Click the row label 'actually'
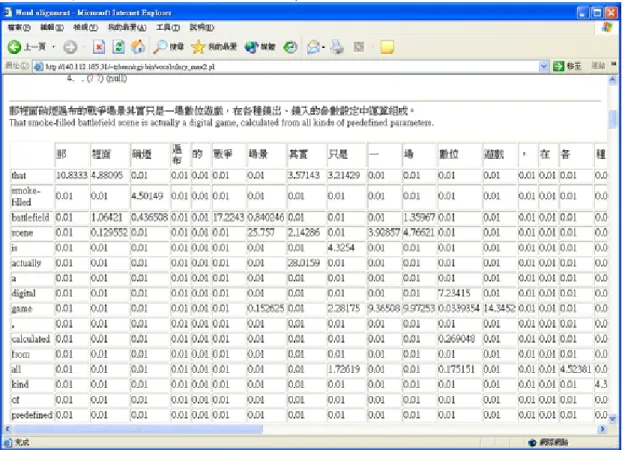This screenshot has width=625, height=450. click(26, 263)
